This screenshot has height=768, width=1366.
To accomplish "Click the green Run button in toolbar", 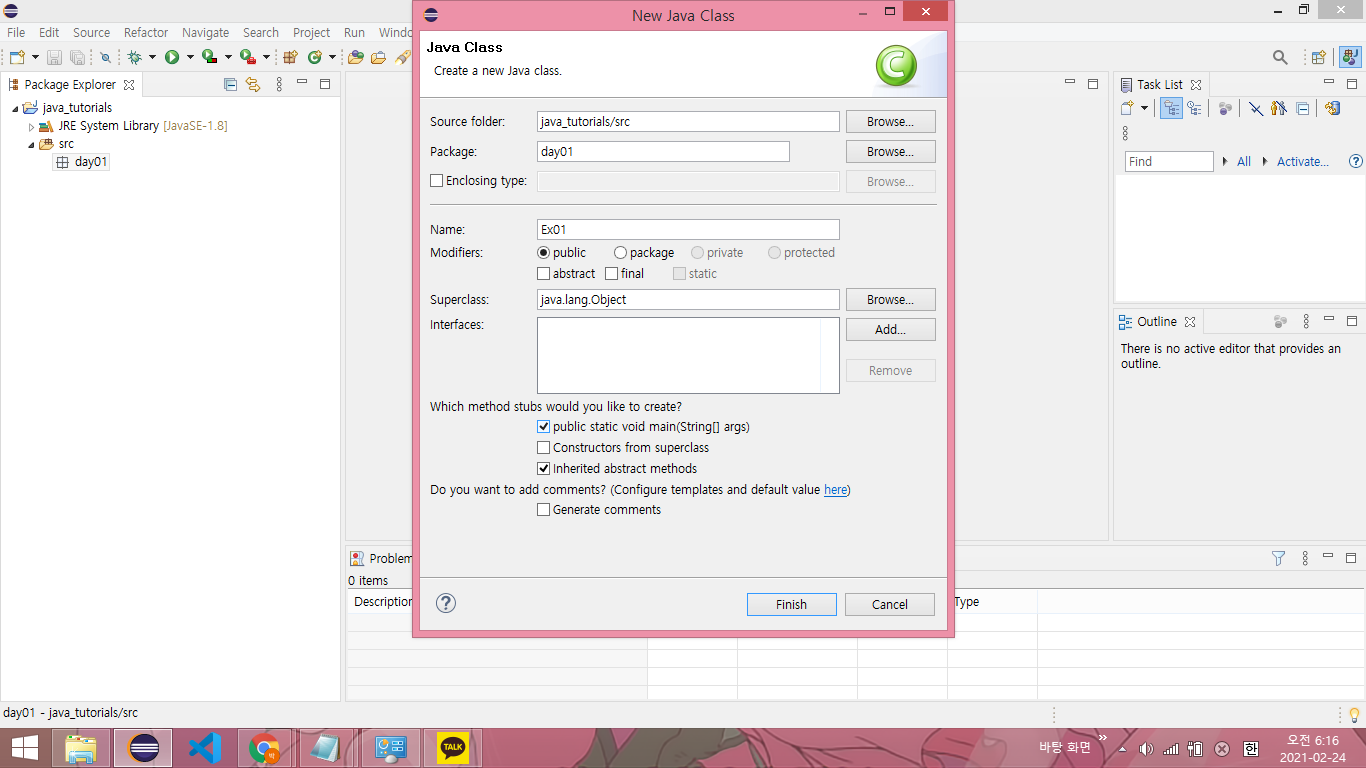I will coord(172,57).
